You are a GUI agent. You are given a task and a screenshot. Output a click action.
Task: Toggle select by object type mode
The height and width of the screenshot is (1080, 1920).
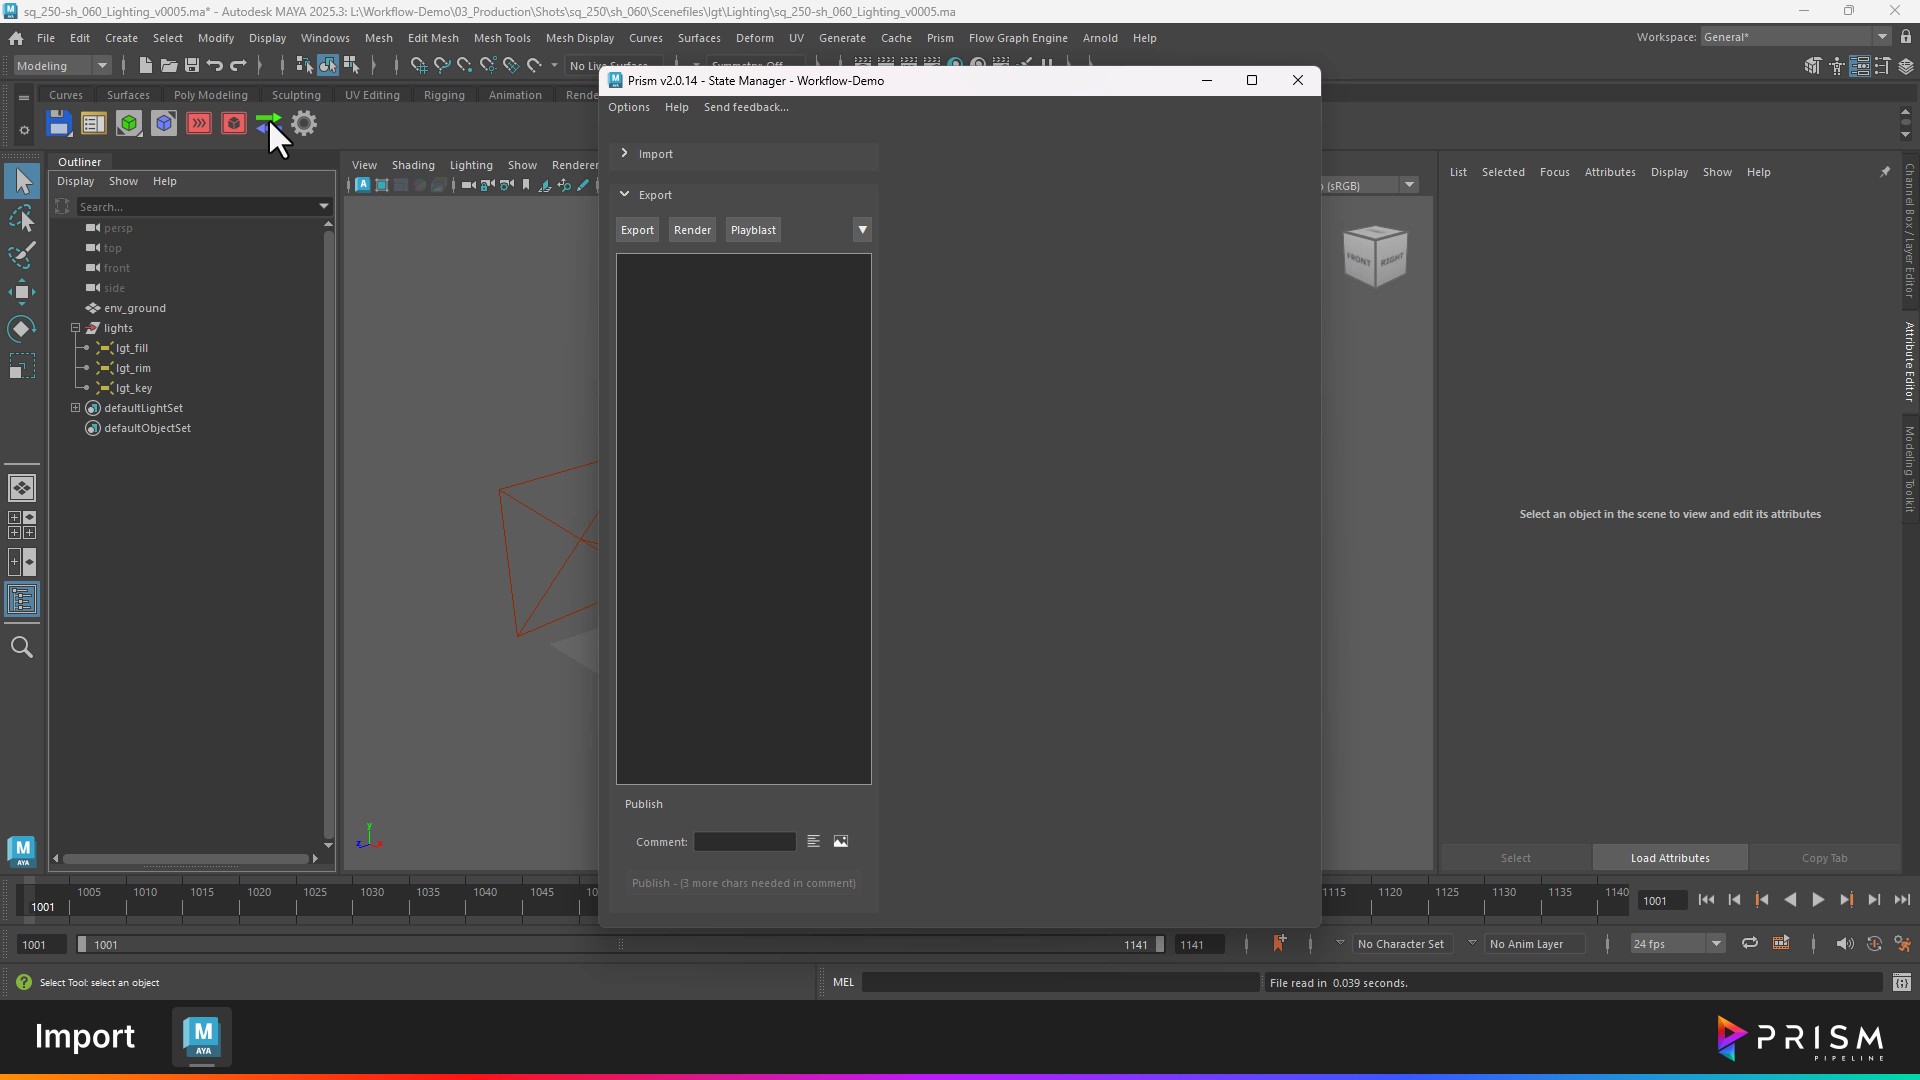click(328, 65)
